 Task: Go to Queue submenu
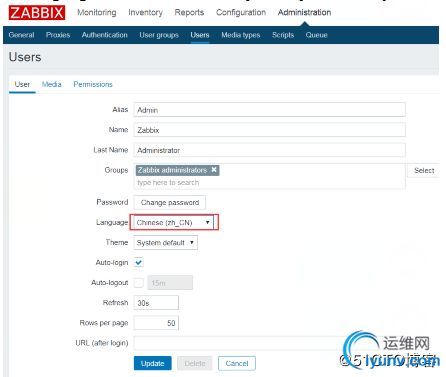coord(316,35)
